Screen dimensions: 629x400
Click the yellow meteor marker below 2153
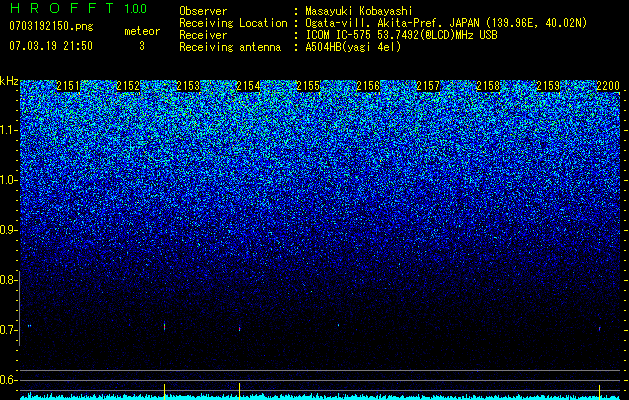tap(164, 391)
